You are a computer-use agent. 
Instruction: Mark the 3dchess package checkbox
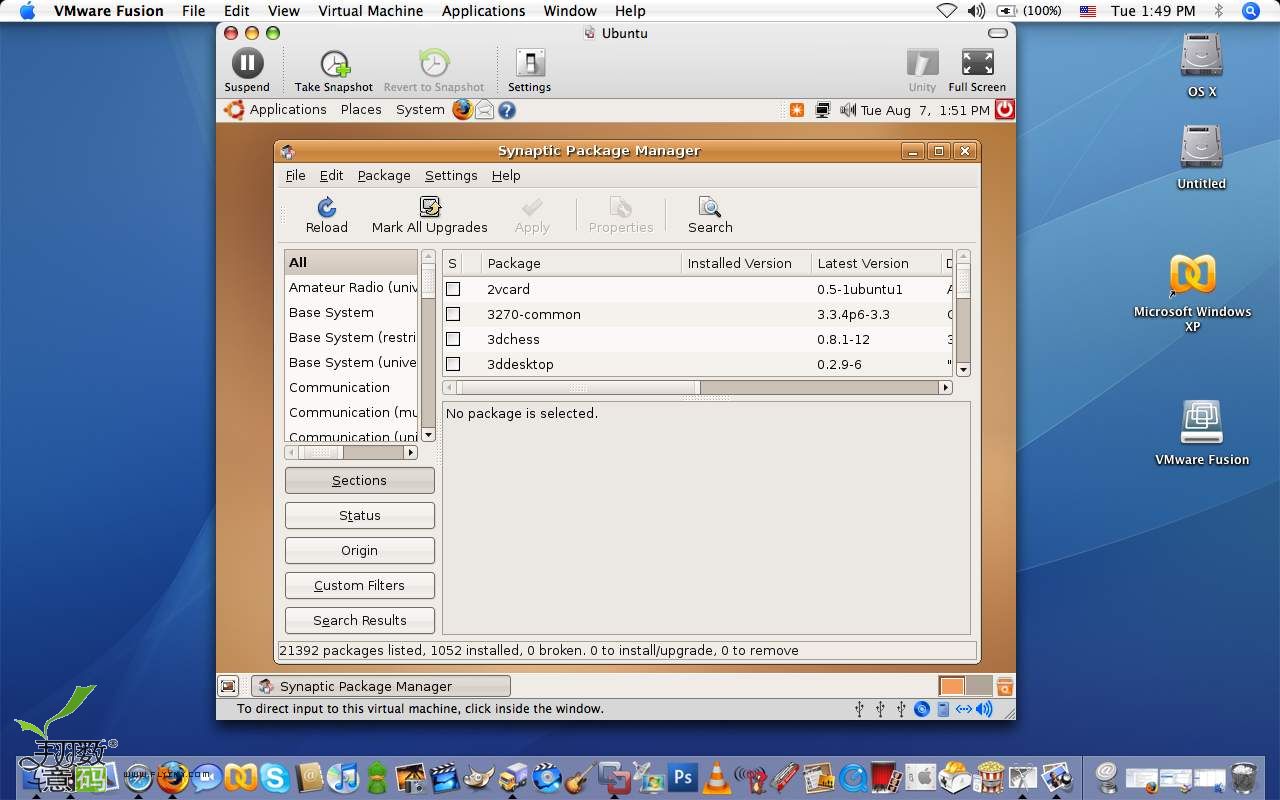pyautogui.click(x=453, y=339)
